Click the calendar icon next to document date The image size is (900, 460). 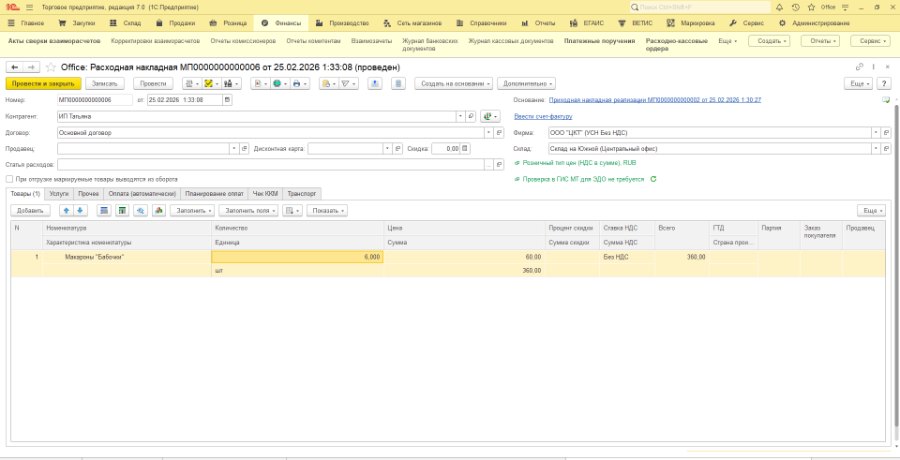(x=228, y=100)
